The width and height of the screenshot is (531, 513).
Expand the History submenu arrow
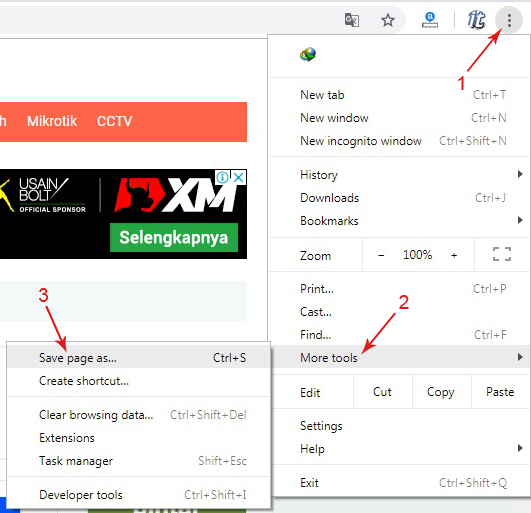tap(520, 174)
